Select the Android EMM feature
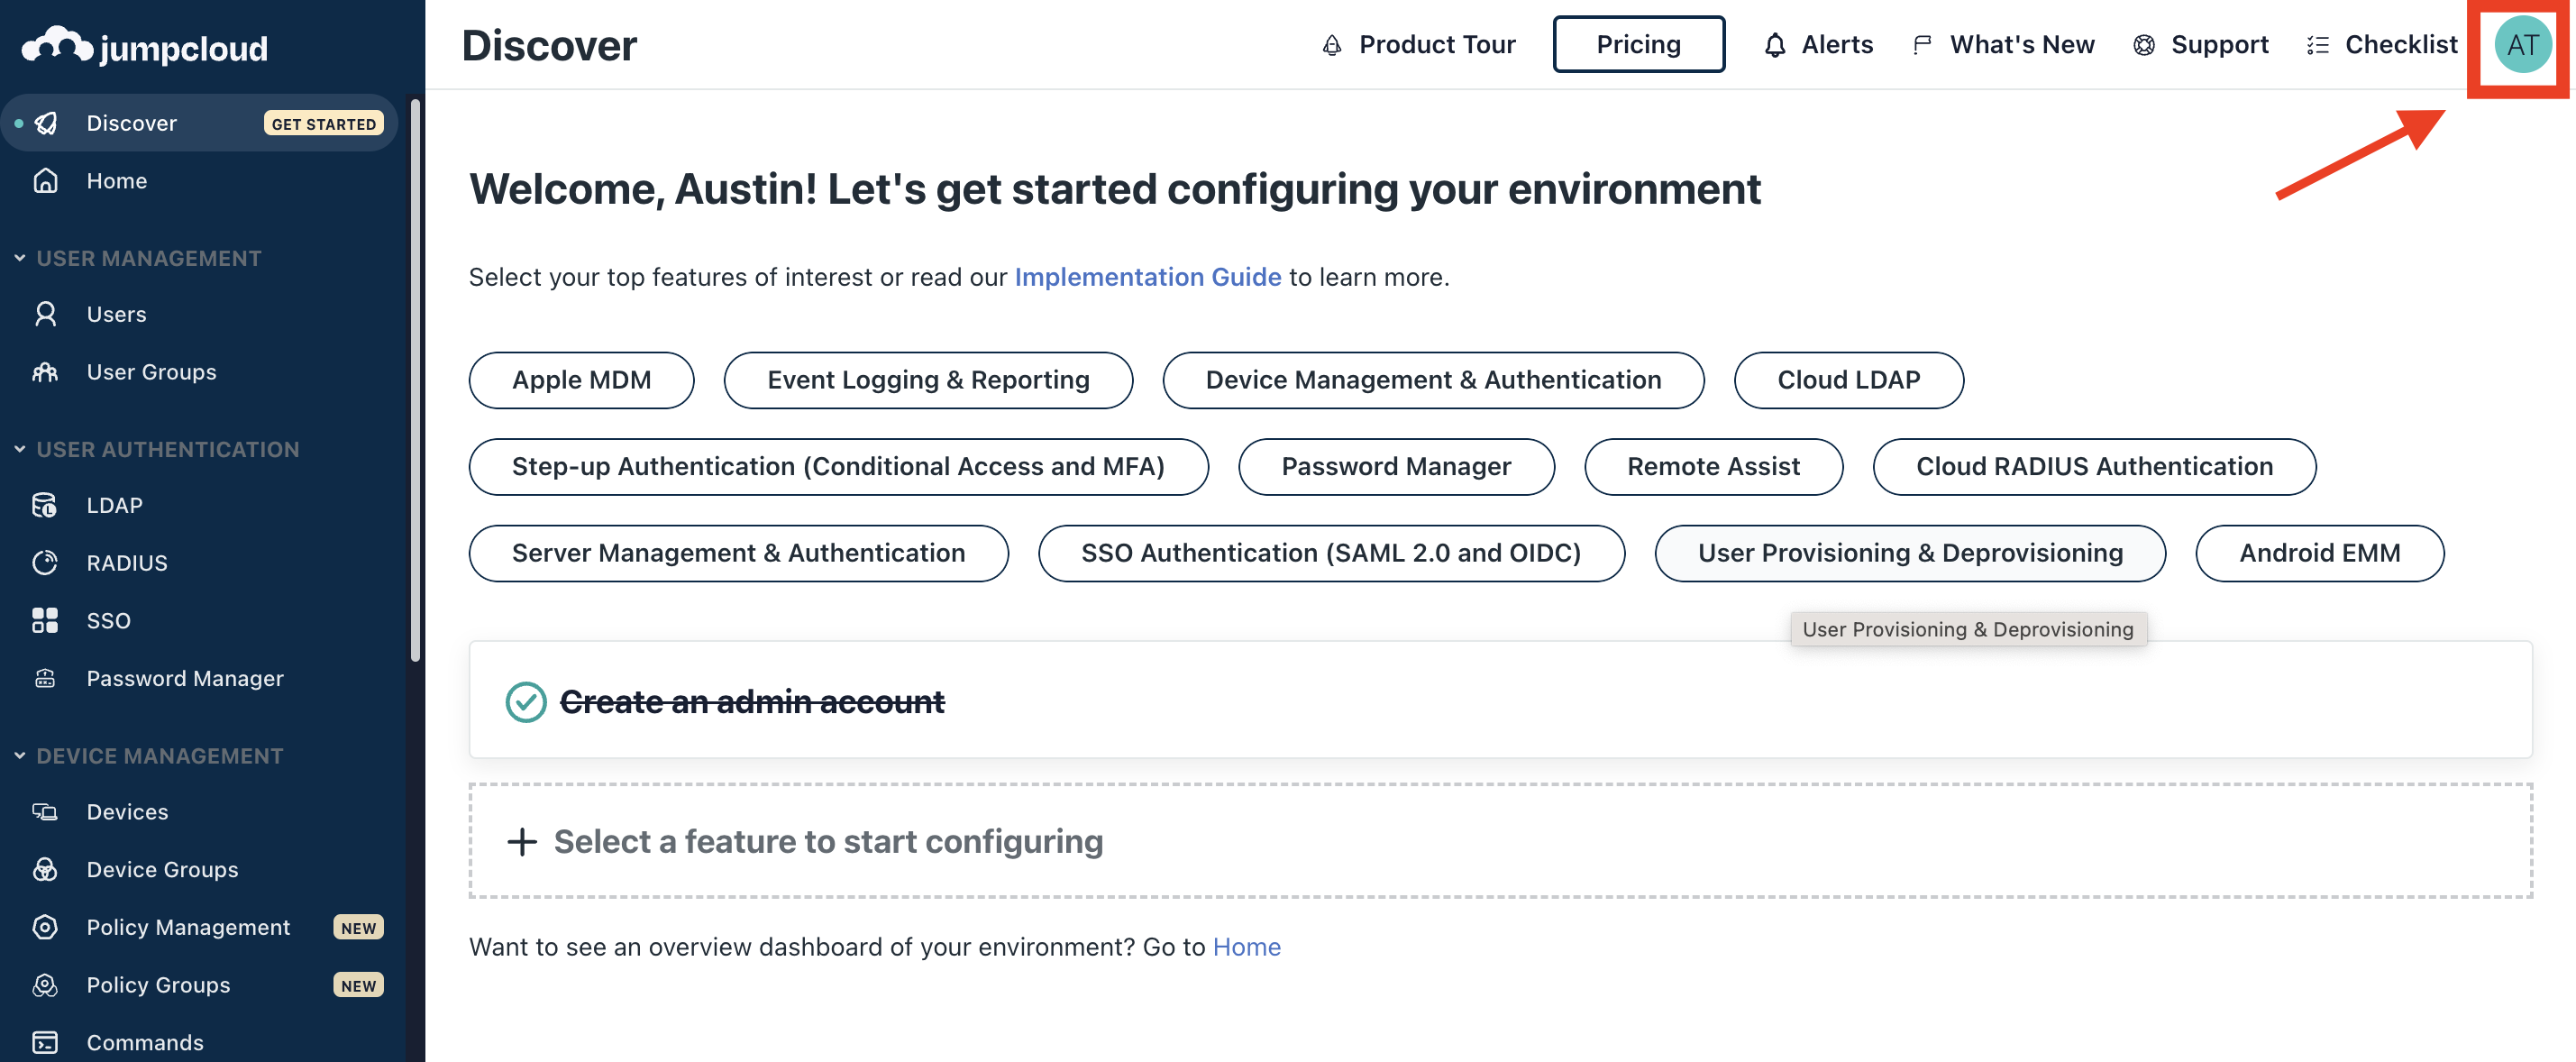This screenshot has width=2576, height=1062. point(2319,553)
